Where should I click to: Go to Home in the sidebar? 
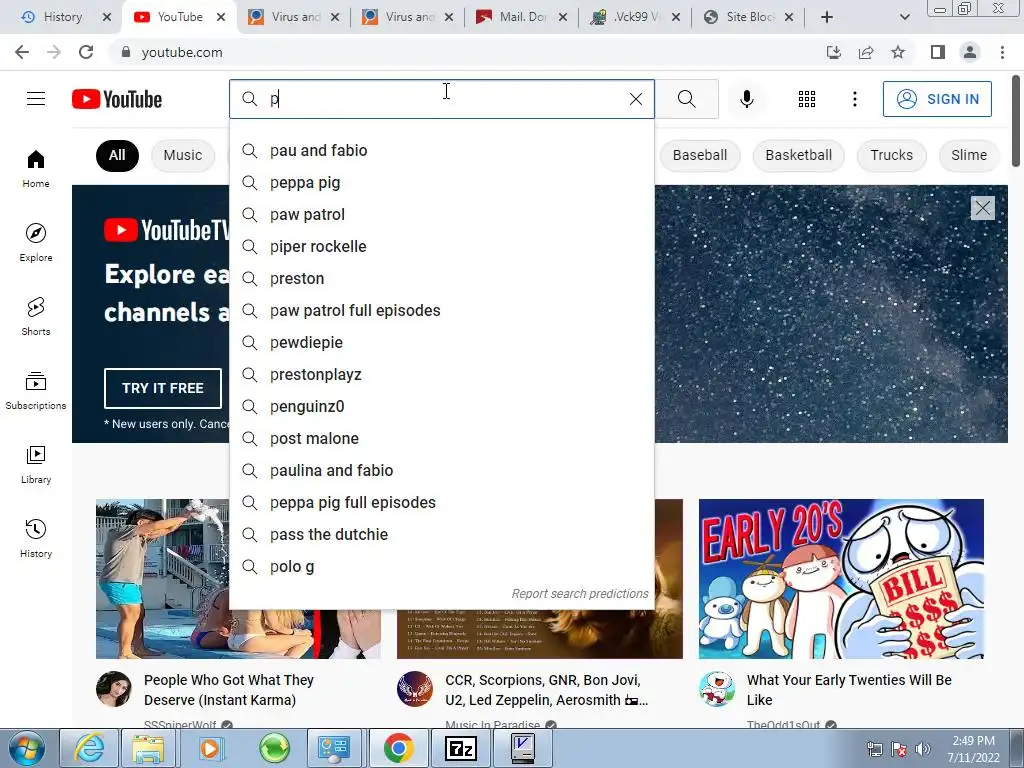36,168
